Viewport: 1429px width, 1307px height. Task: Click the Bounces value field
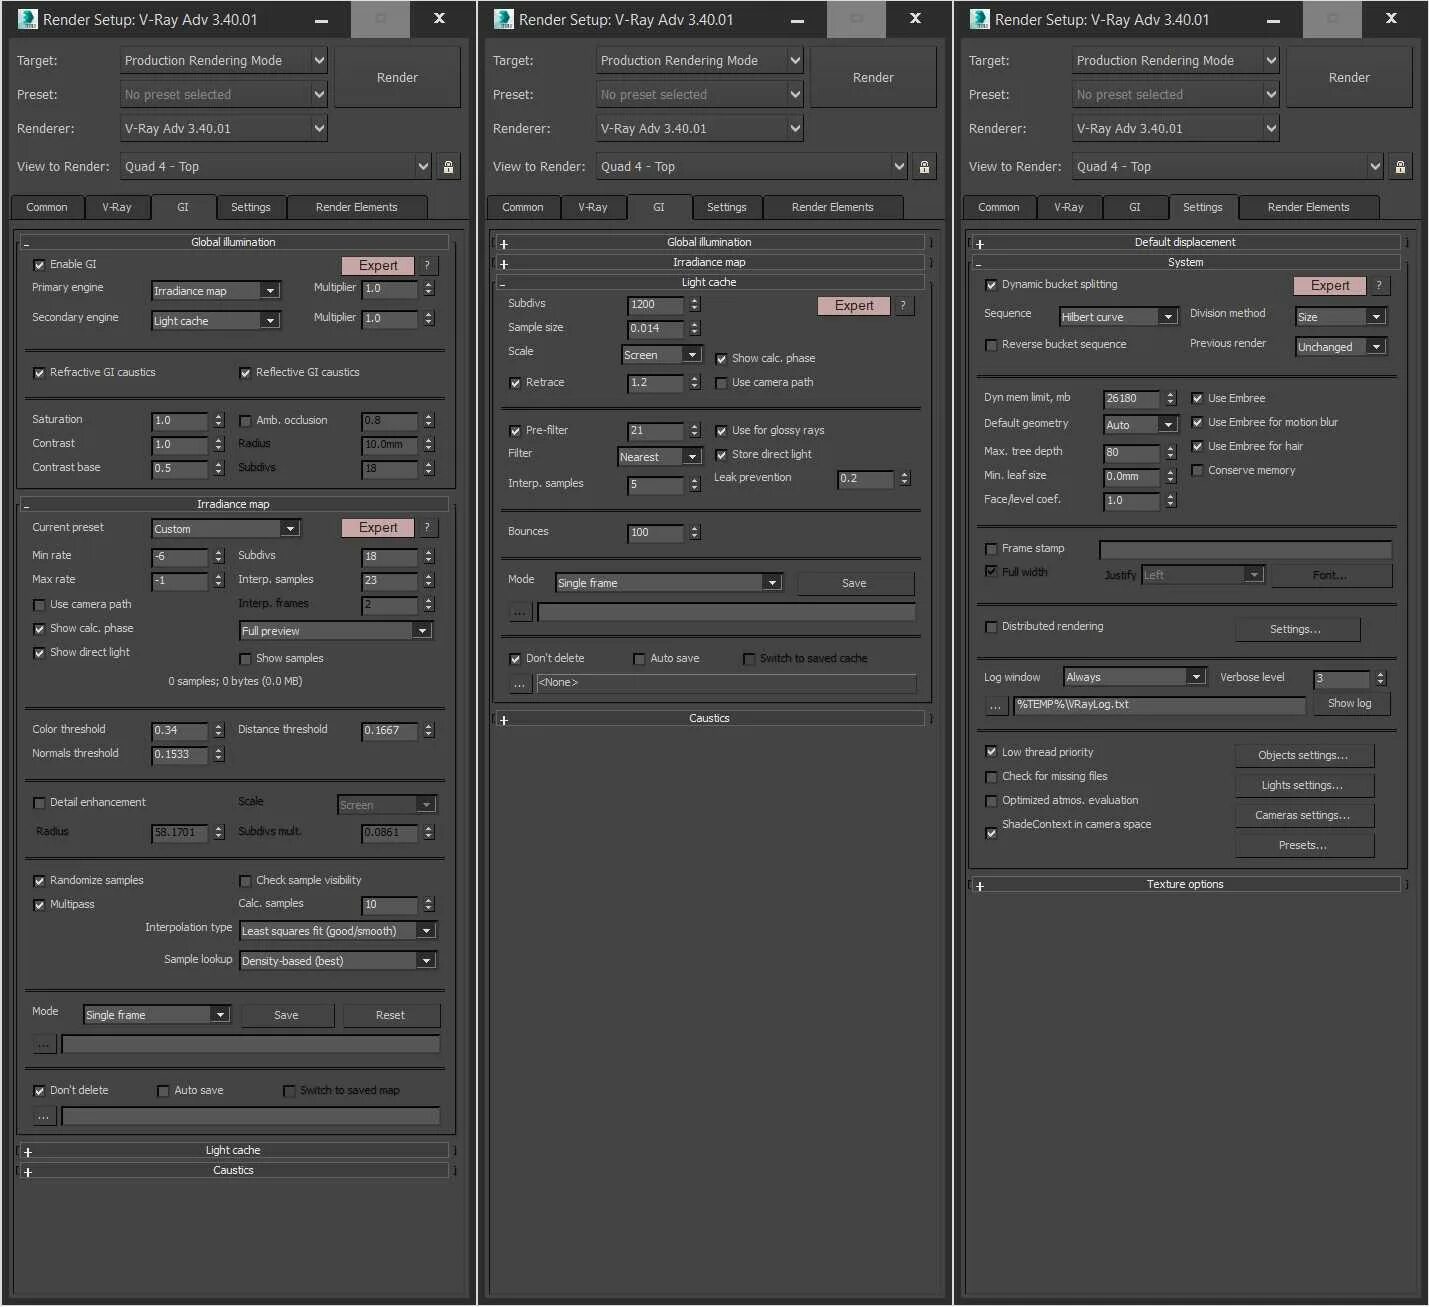(656, 533)
